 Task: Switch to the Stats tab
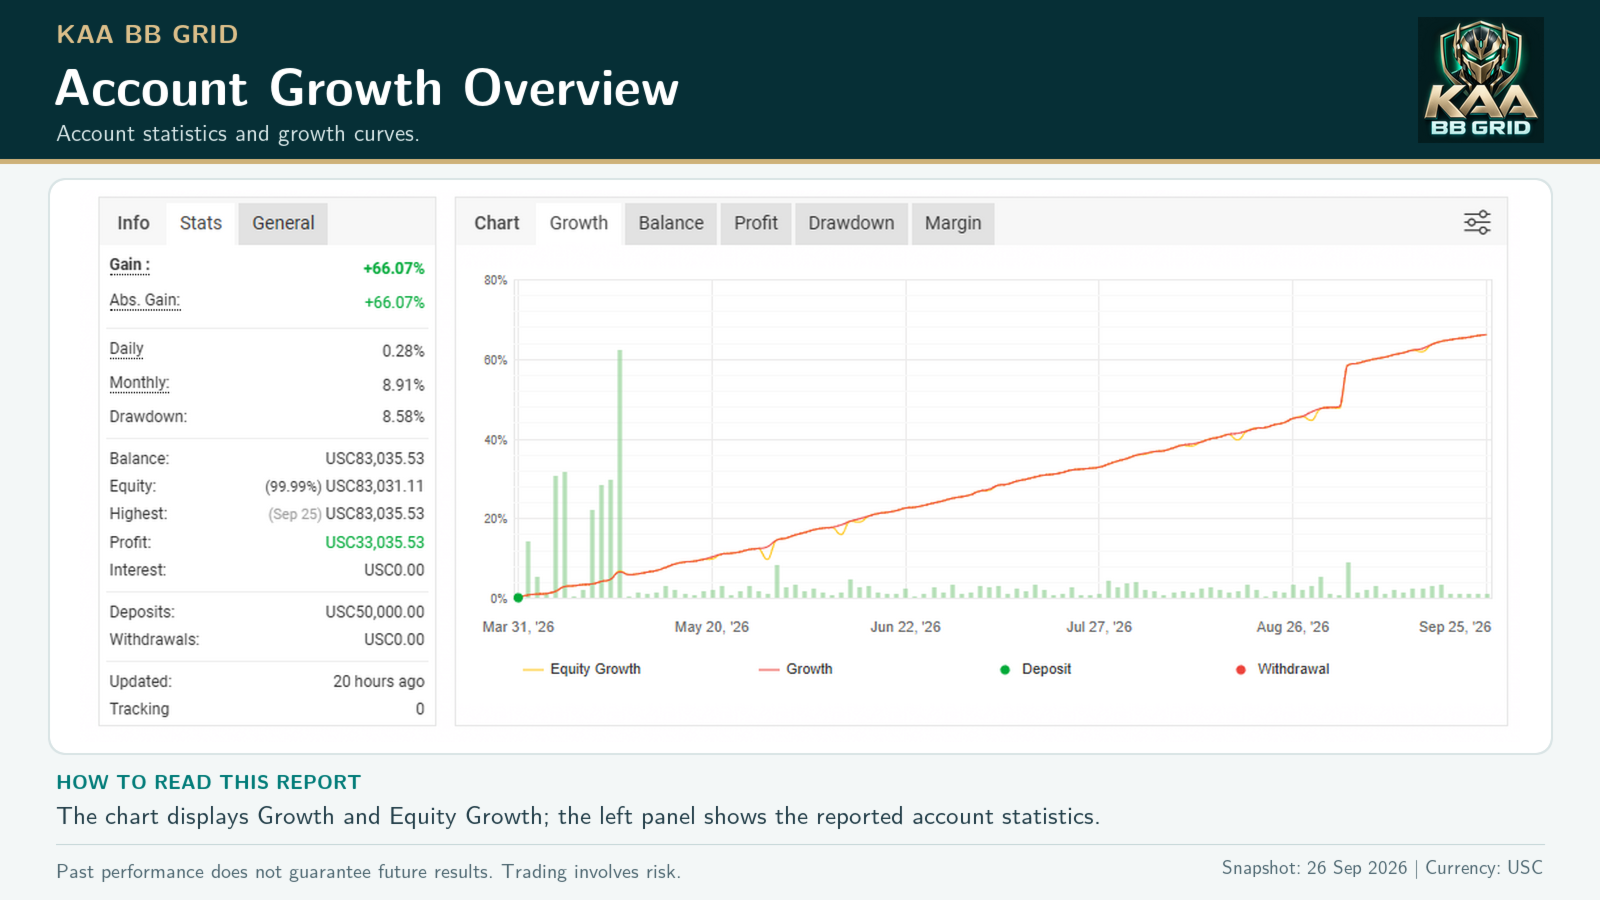[x=201, y=223]
